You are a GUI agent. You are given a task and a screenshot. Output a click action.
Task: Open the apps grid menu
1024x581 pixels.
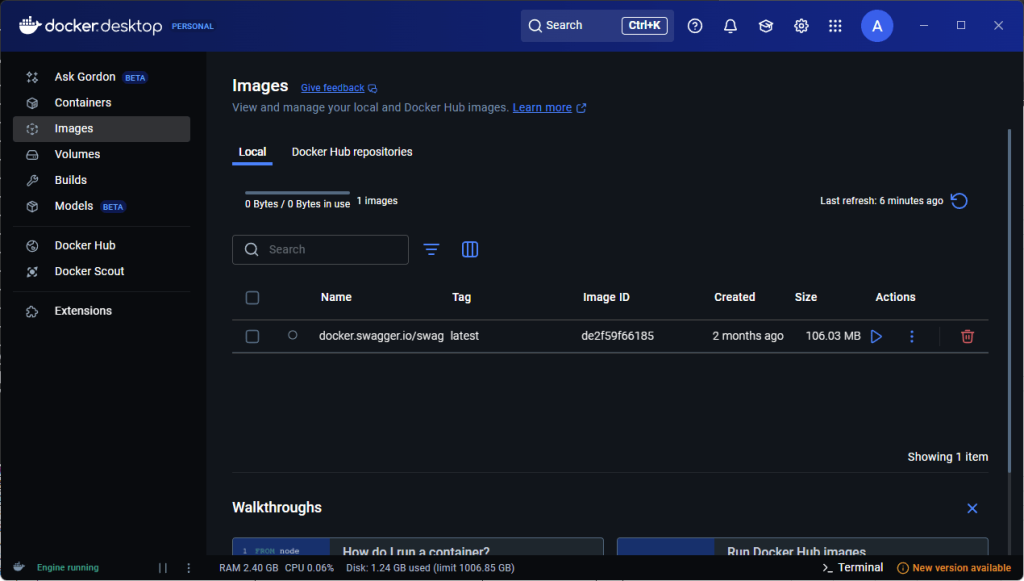835,25
